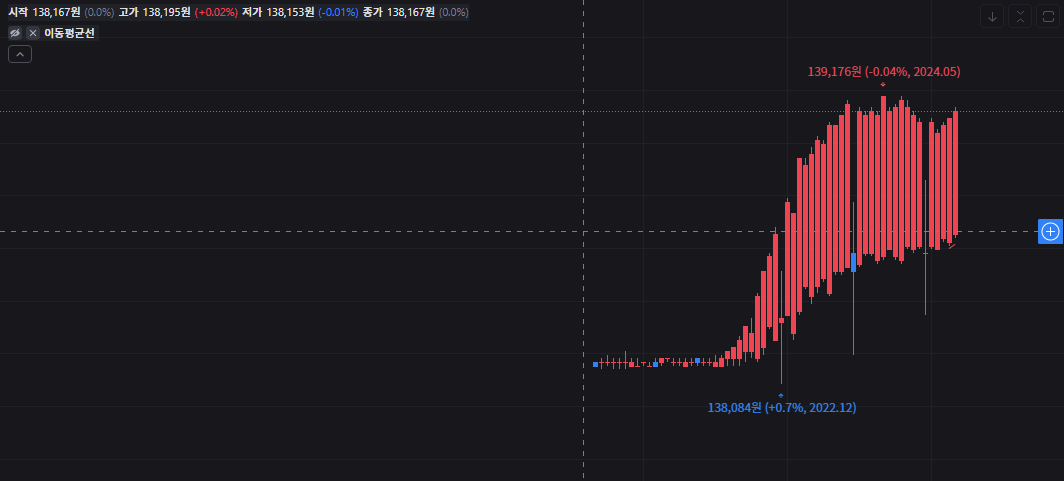Click the blue plus crosshair button
Image resolution: width=1064 pixels, height=481 pixels.
[x=1050, y=232]
